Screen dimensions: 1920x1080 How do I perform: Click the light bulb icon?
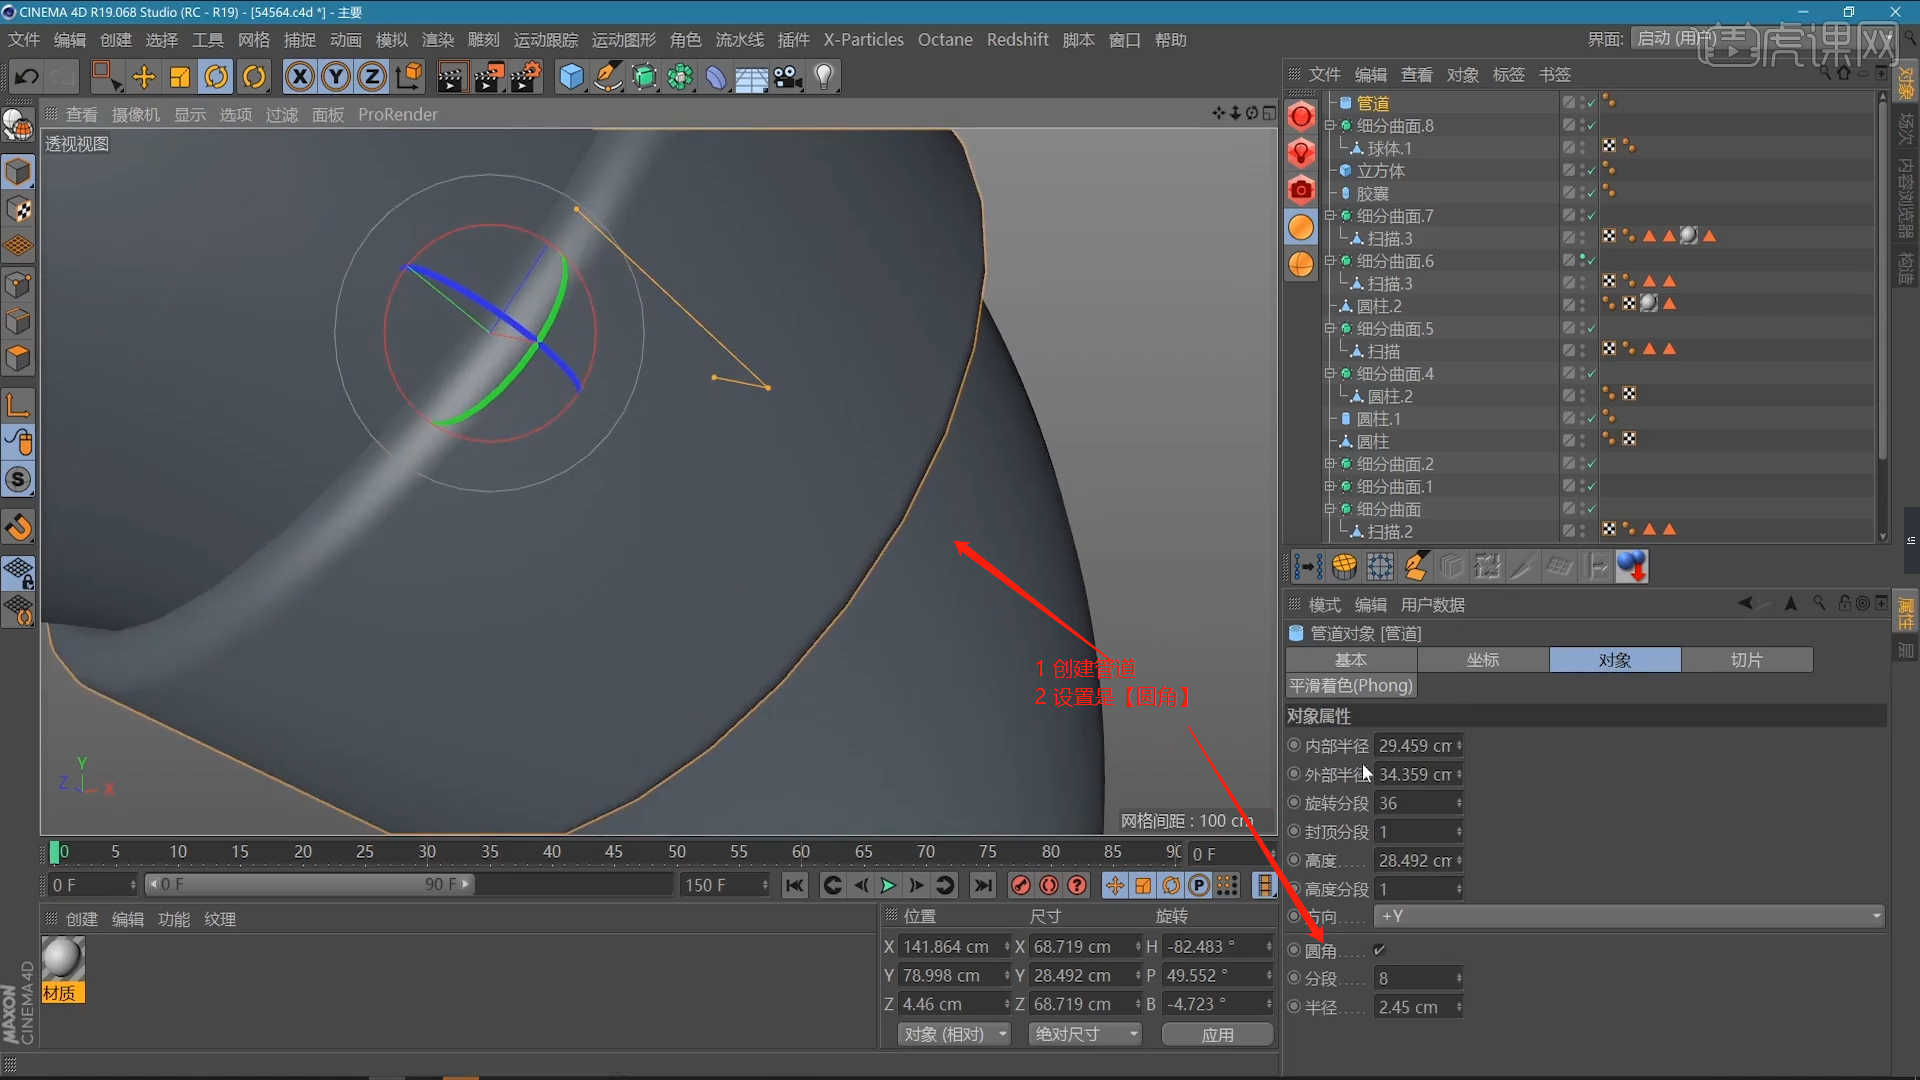pyautogui.click(x=823, y=77)
